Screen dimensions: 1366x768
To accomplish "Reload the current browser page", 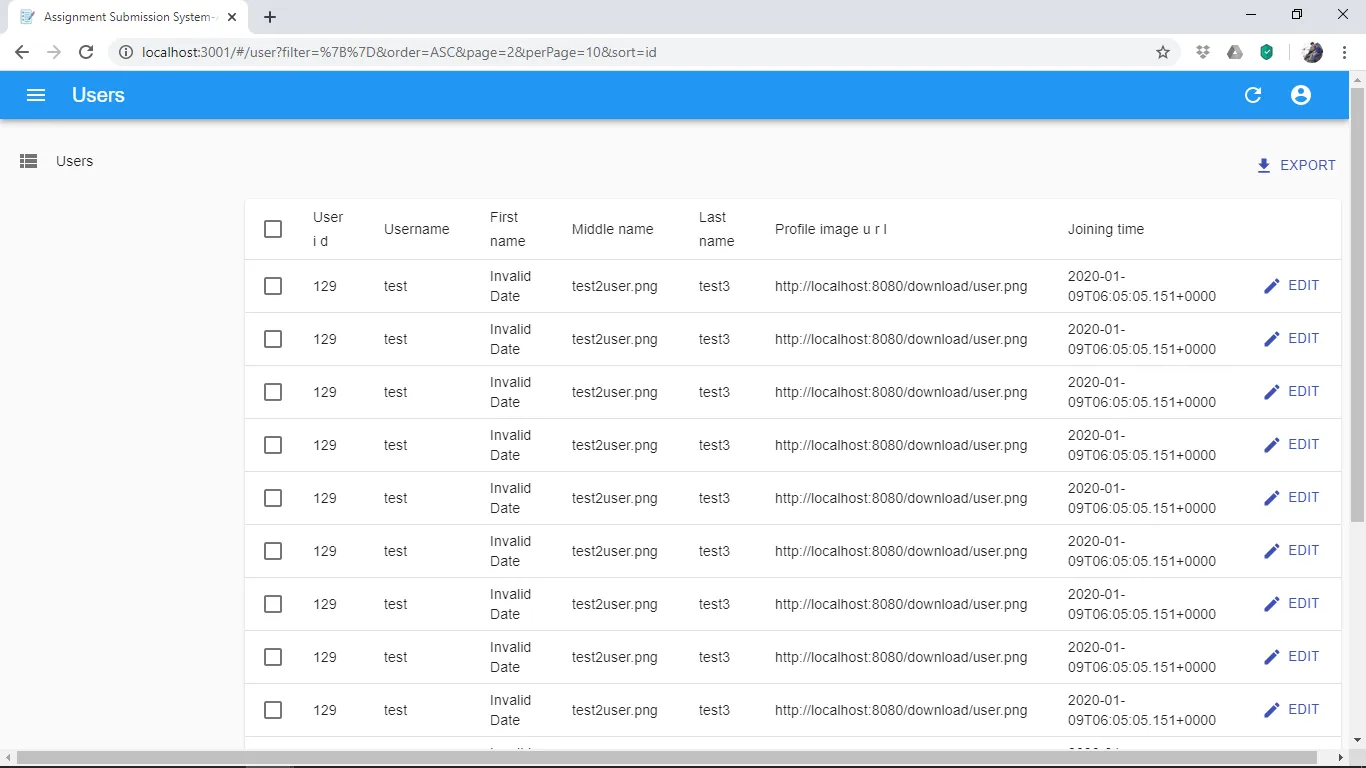I will [x=86, y=52].
